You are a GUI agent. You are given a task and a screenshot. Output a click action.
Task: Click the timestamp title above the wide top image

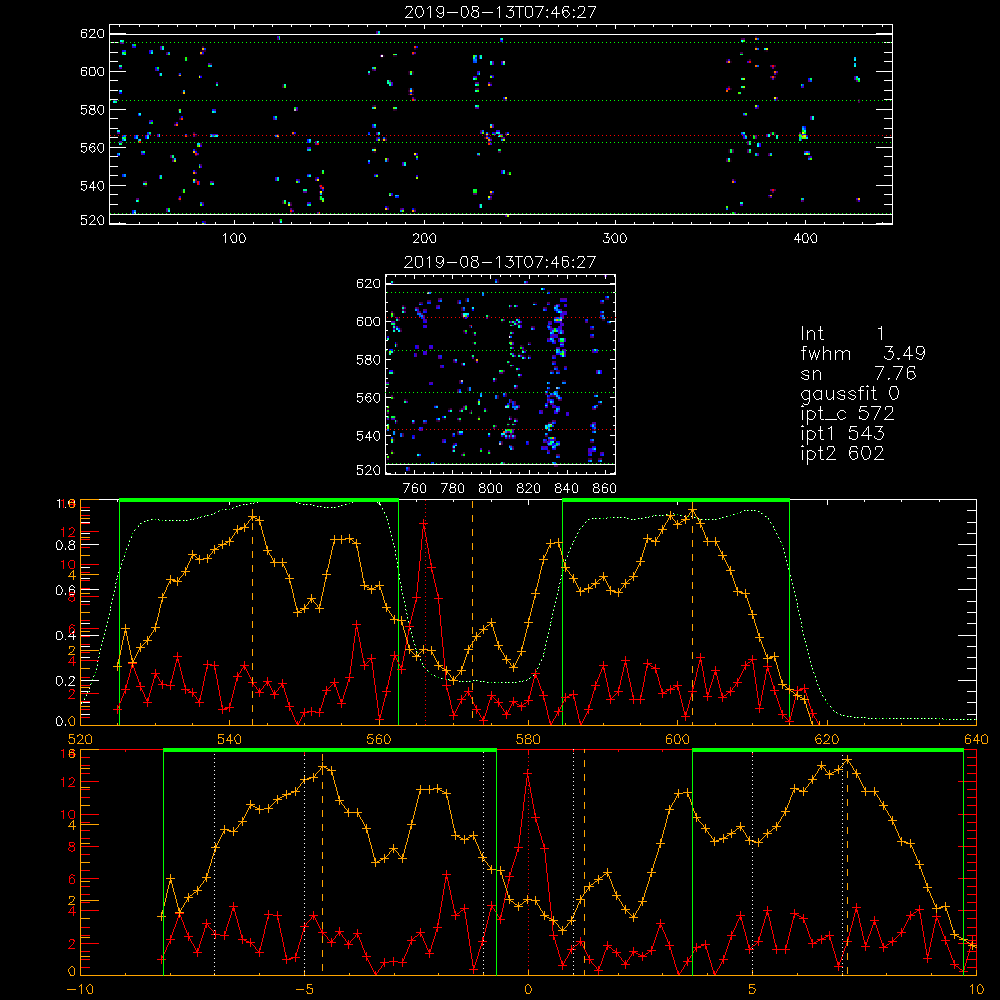click(501, 12)
